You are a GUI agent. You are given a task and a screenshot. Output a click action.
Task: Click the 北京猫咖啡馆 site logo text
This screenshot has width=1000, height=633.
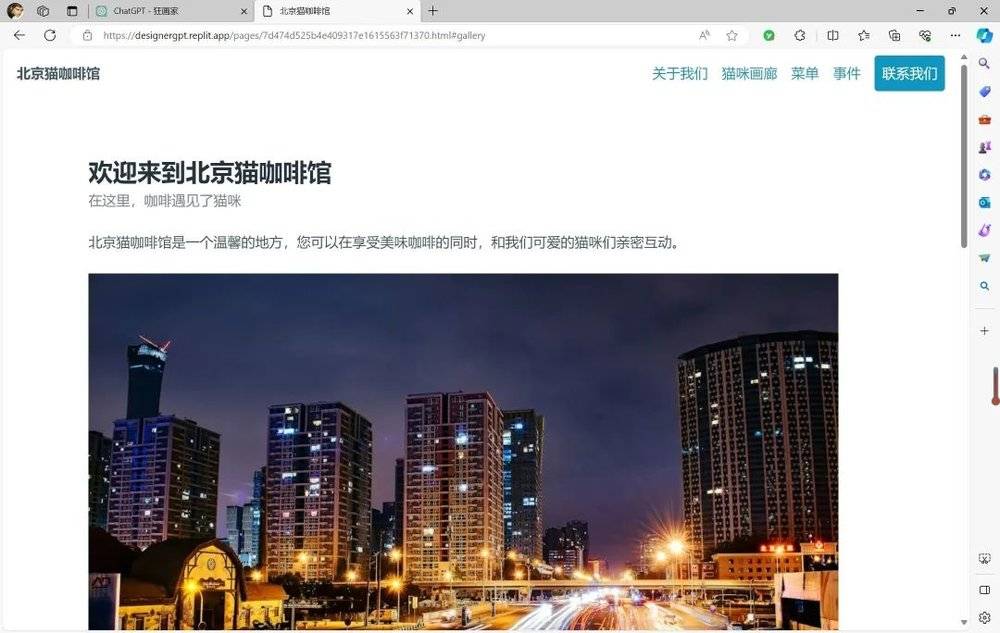[58, 74]
